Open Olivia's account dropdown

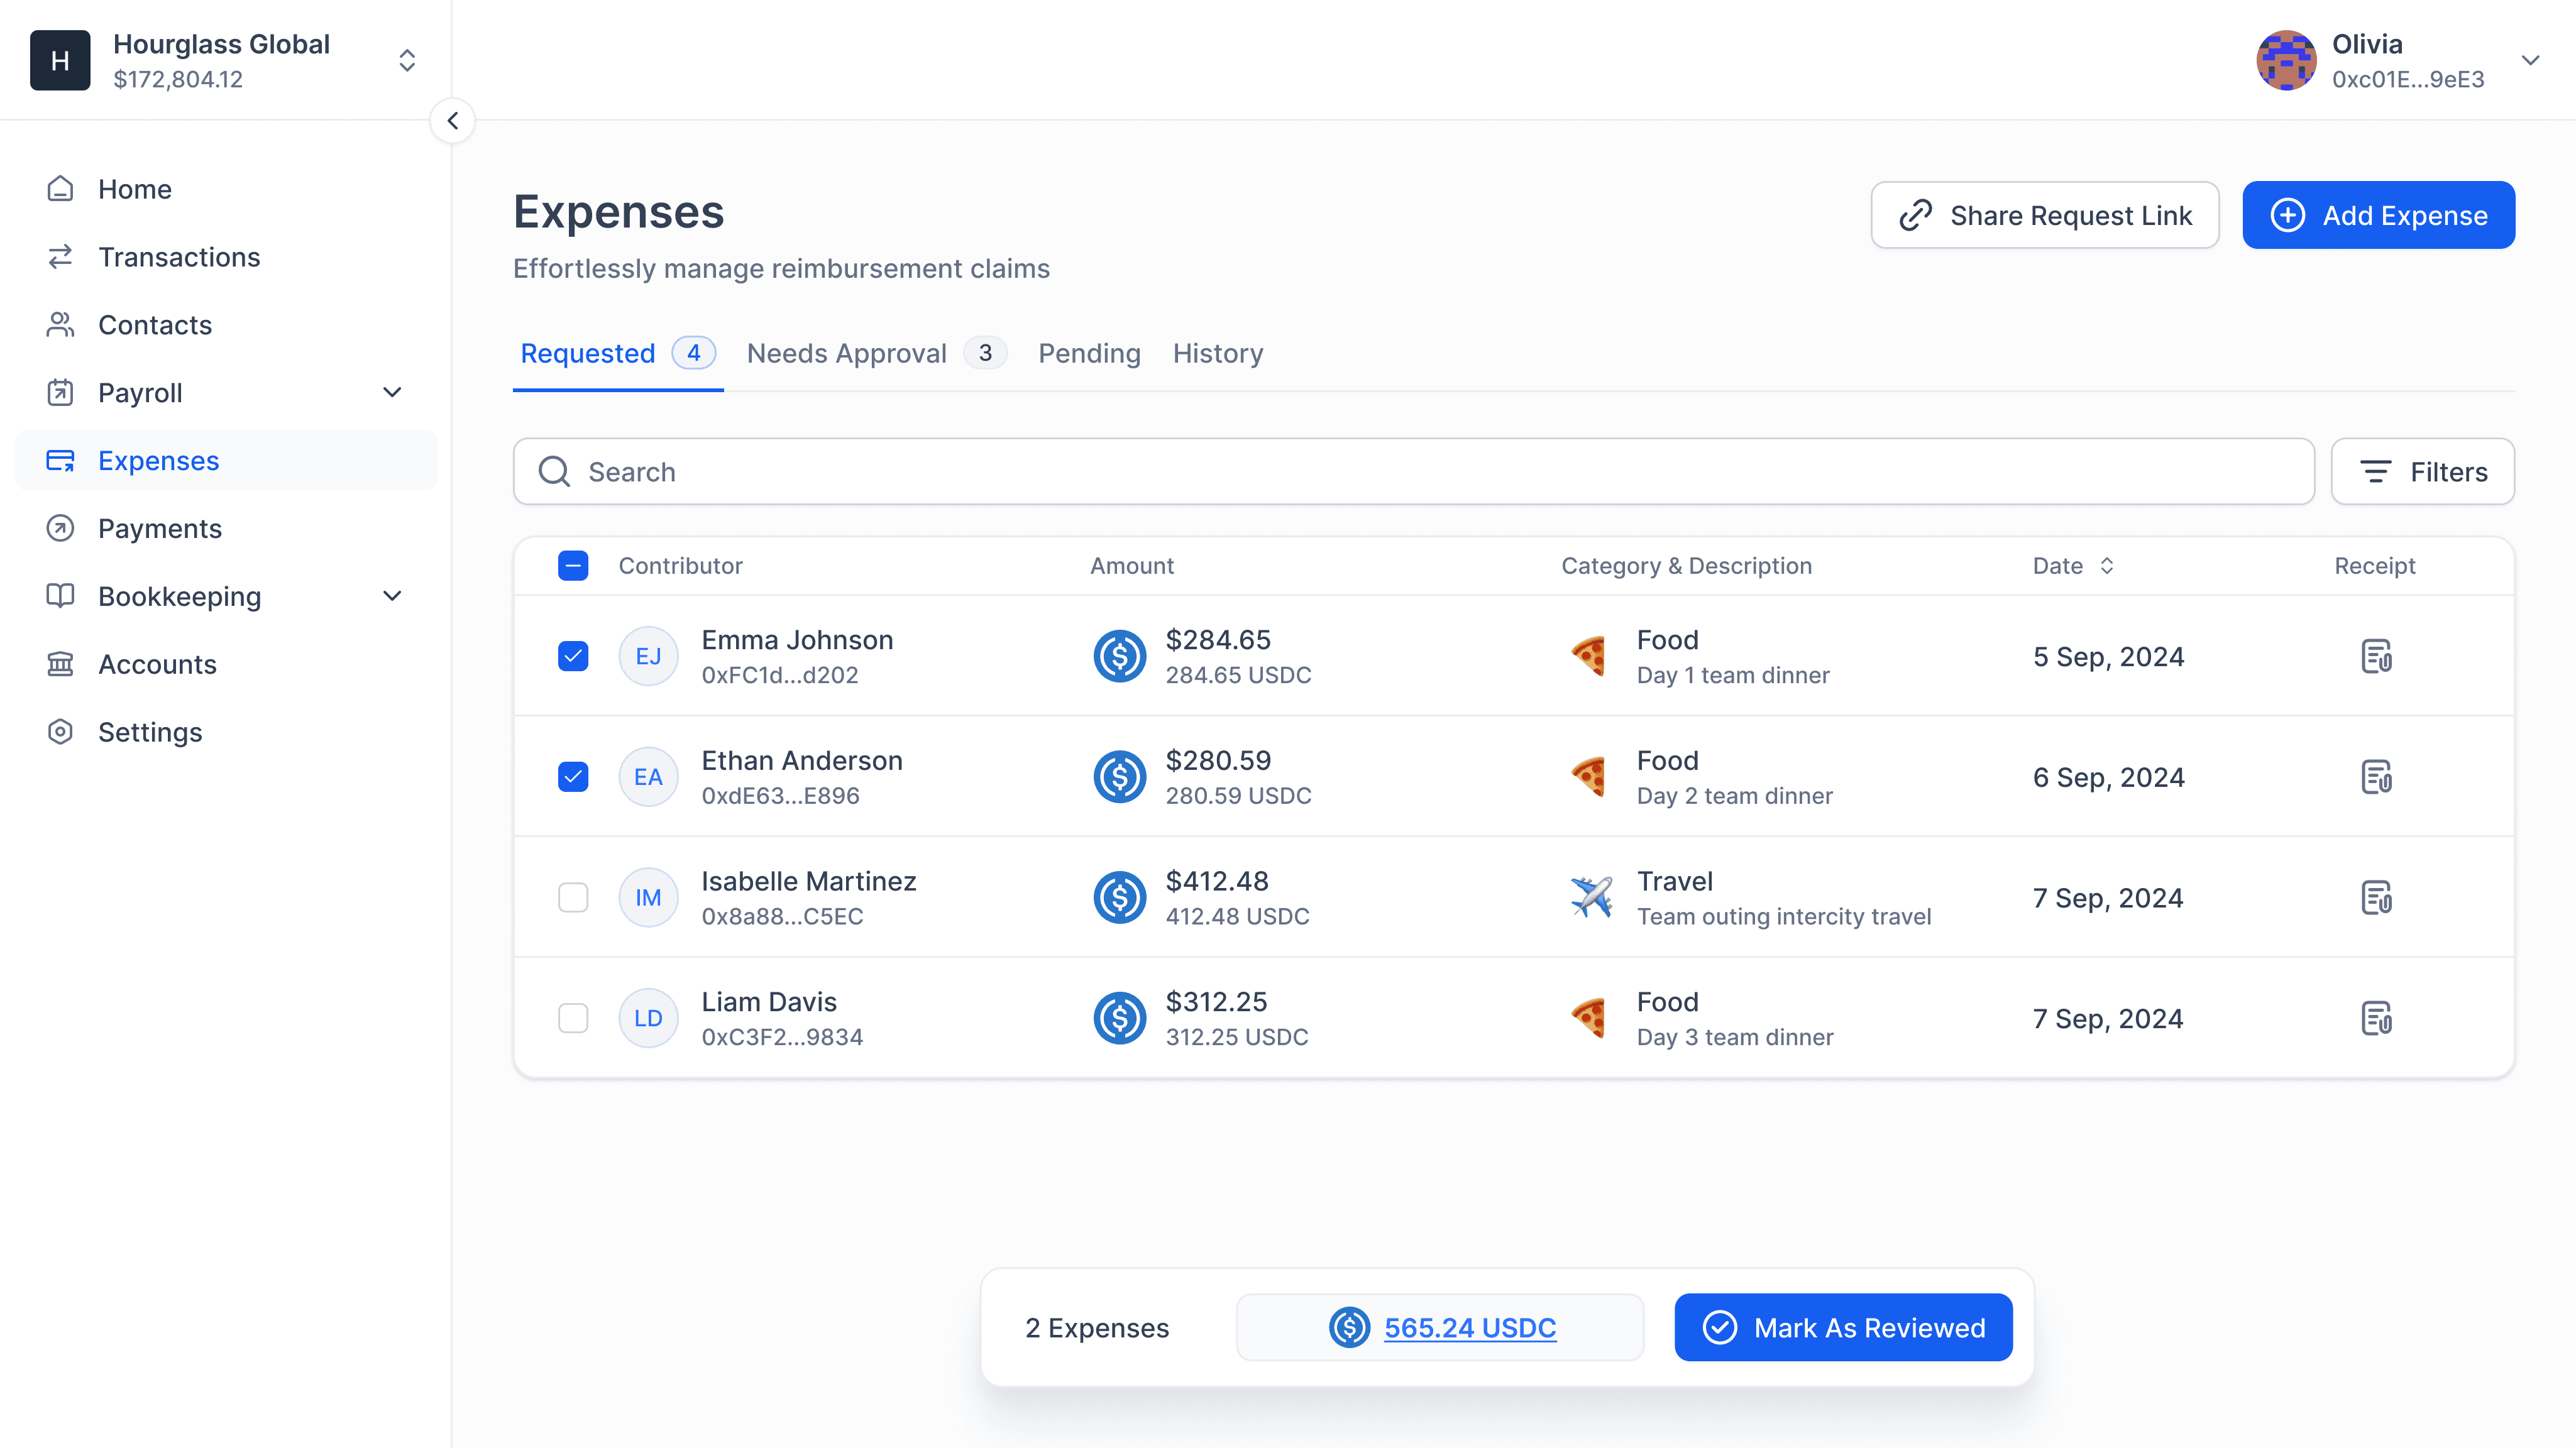(2532, 60)
